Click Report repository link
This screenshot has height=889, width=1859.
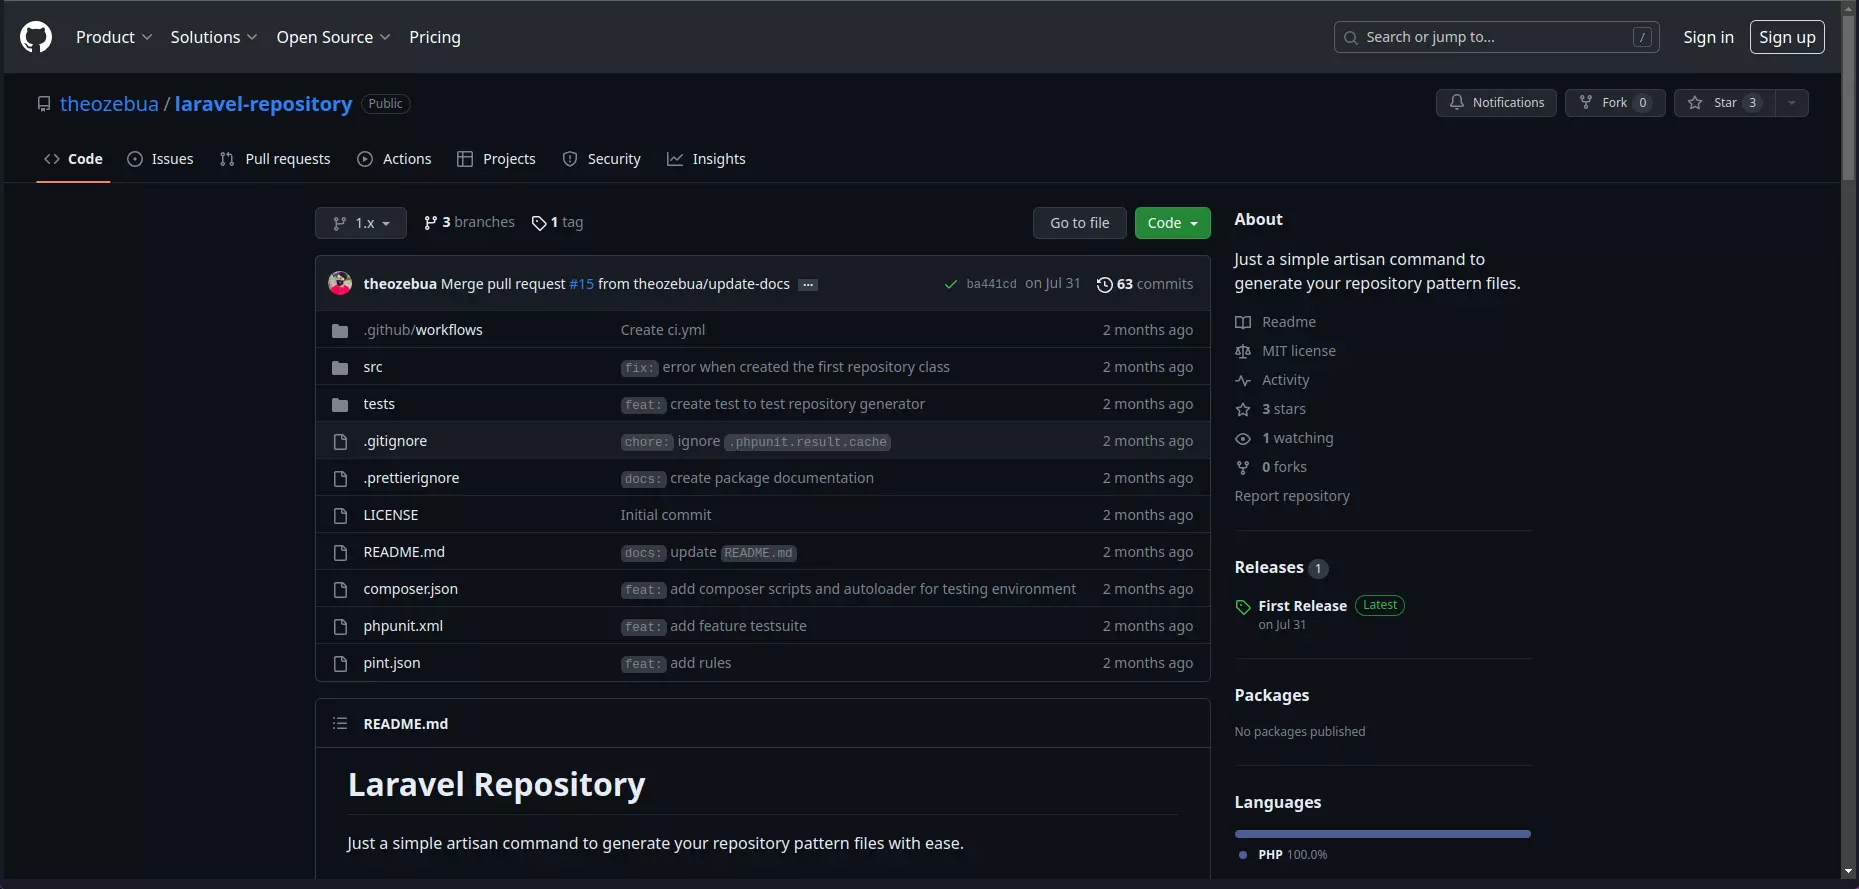tap(1292, 496)
